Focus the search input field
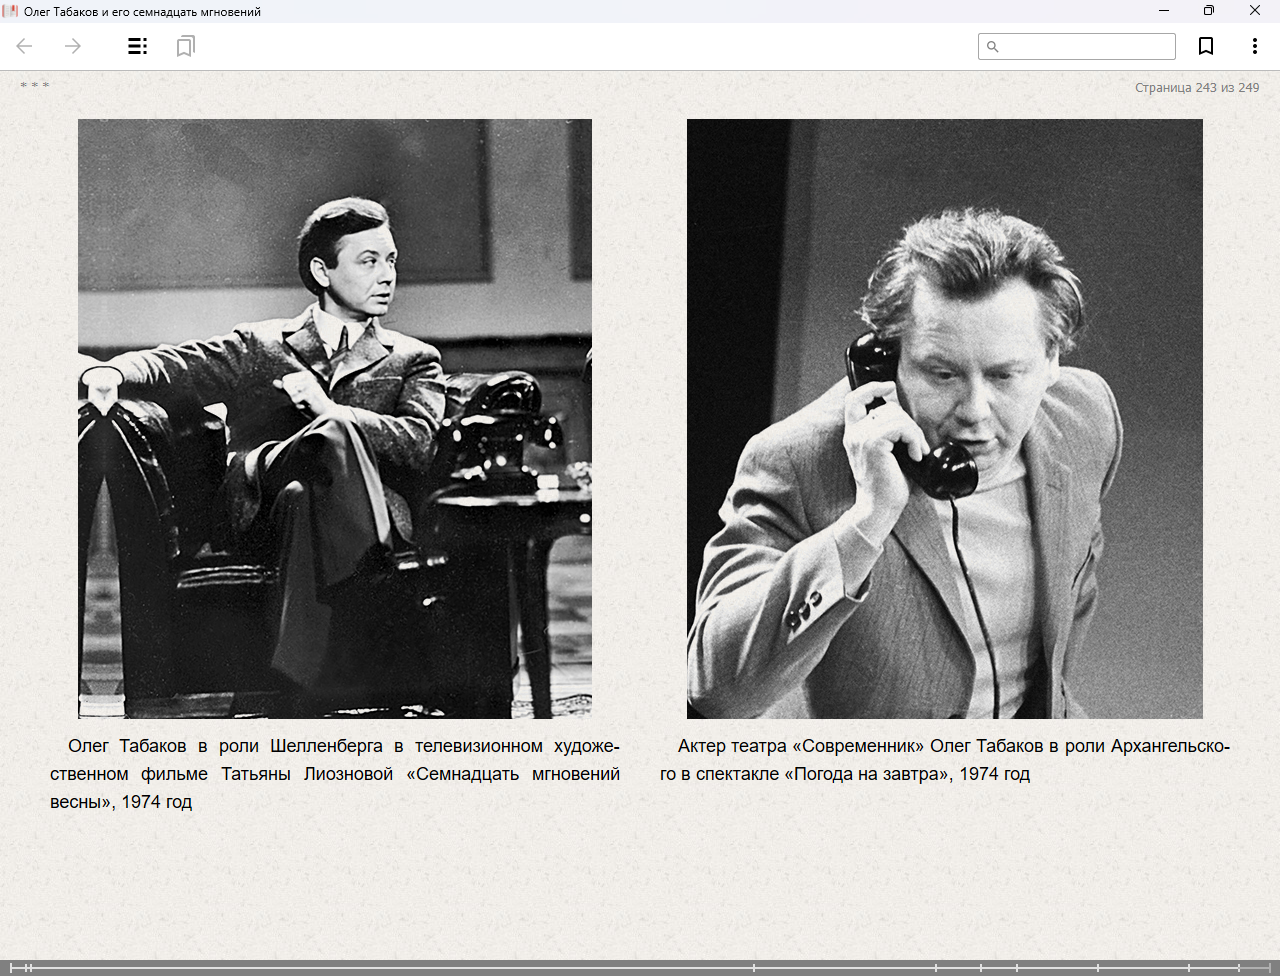The height and width of the screenshot is (976, 1280). 1085,47
